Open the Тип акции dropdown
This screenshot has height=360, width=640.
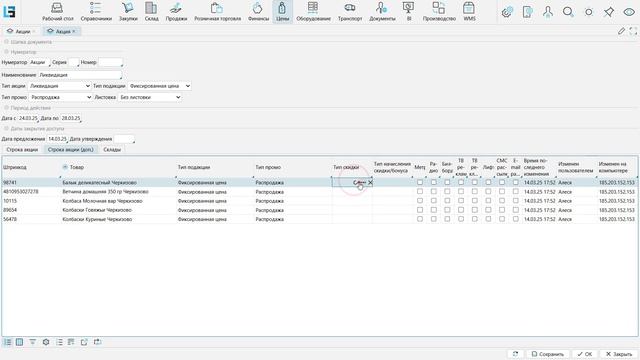point(60,86)
